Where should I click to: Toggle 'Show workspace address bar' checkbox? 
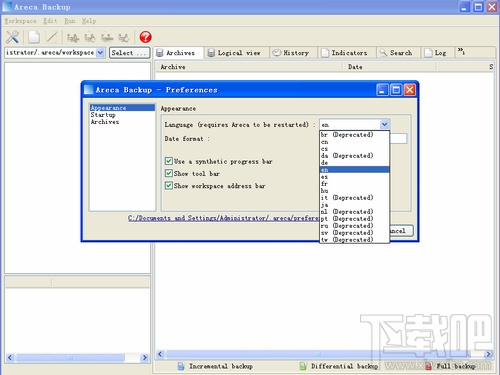(x=169, y=186)
